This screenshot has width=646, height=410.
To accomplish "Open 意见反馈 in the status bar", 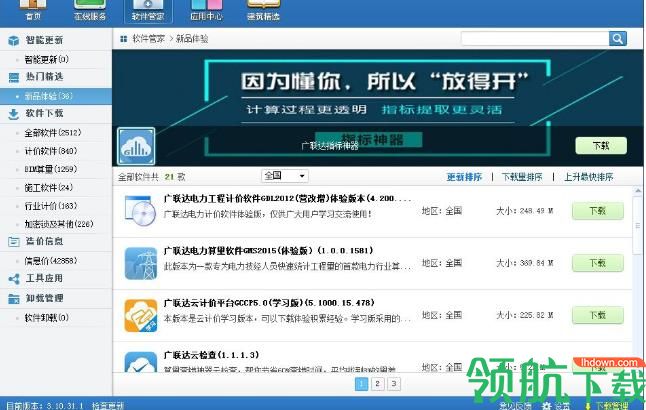I will tap(515, 406).
